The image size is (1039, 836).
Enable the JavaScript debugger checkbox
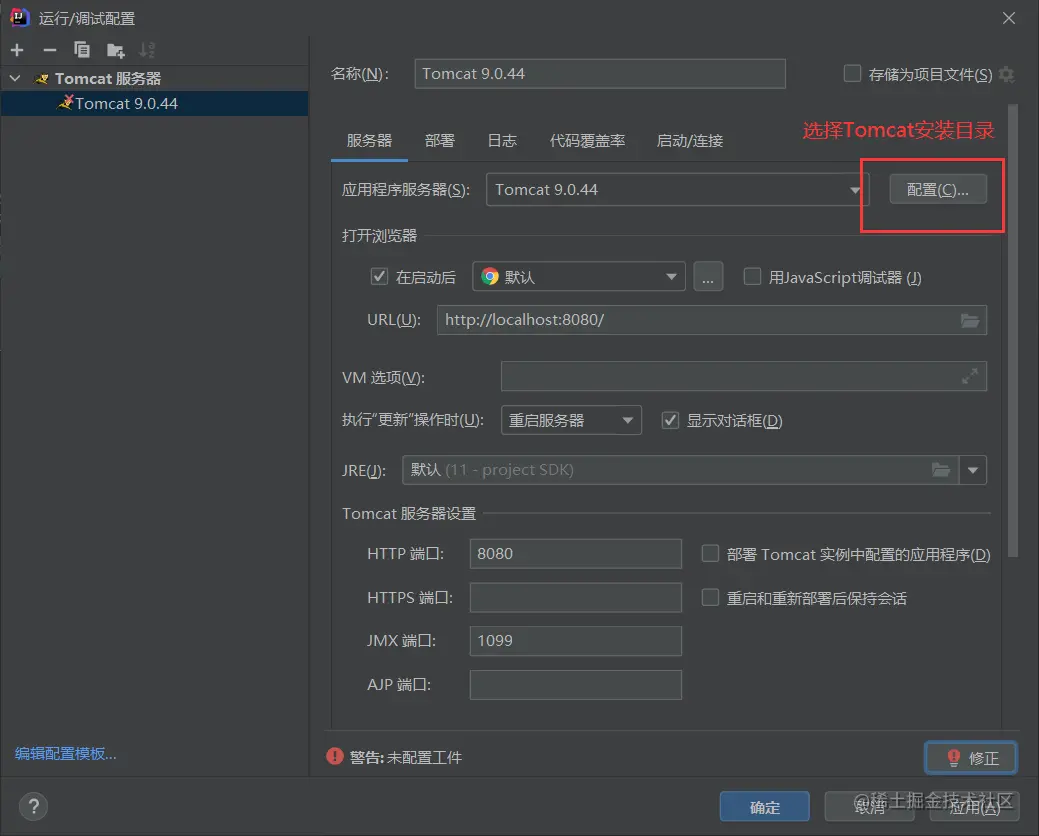[752, 277]
